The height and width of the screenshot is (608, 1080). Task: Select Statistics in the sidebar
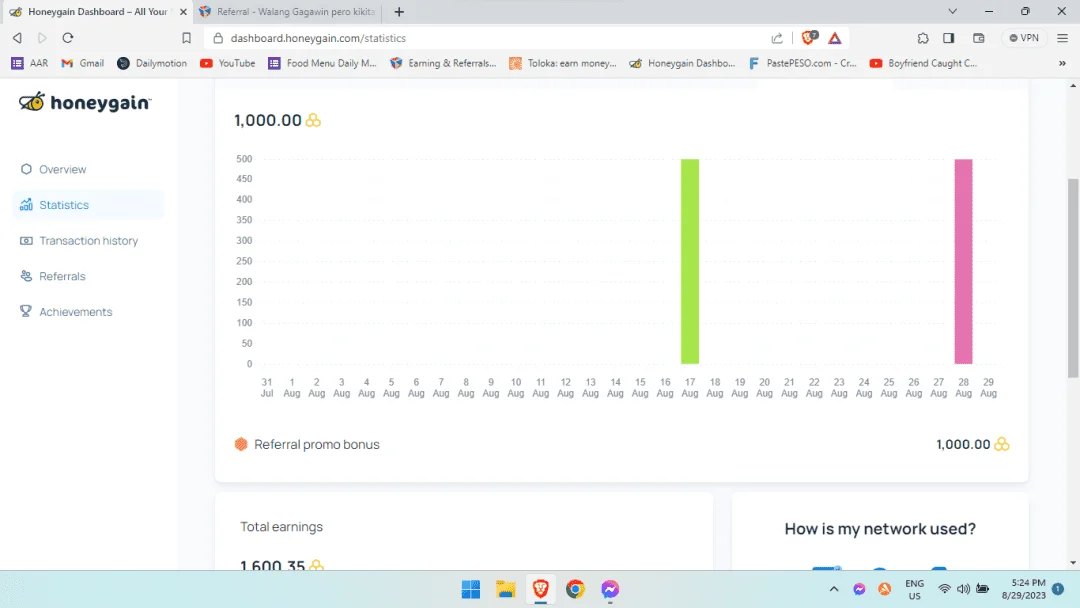coord(87,205)
